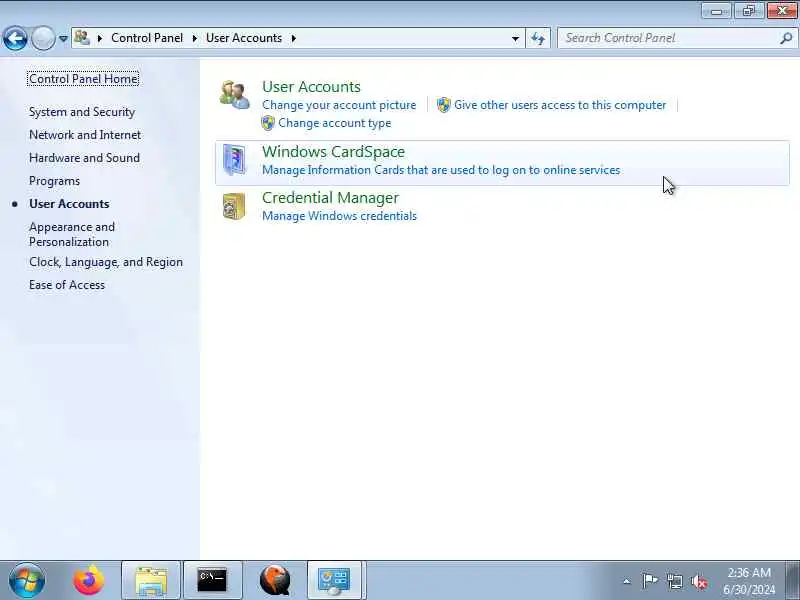The width and height of the screenshot is (800, 600).
Task: Click the shield icon beside Change account type
Action: [x=268, y=123]
